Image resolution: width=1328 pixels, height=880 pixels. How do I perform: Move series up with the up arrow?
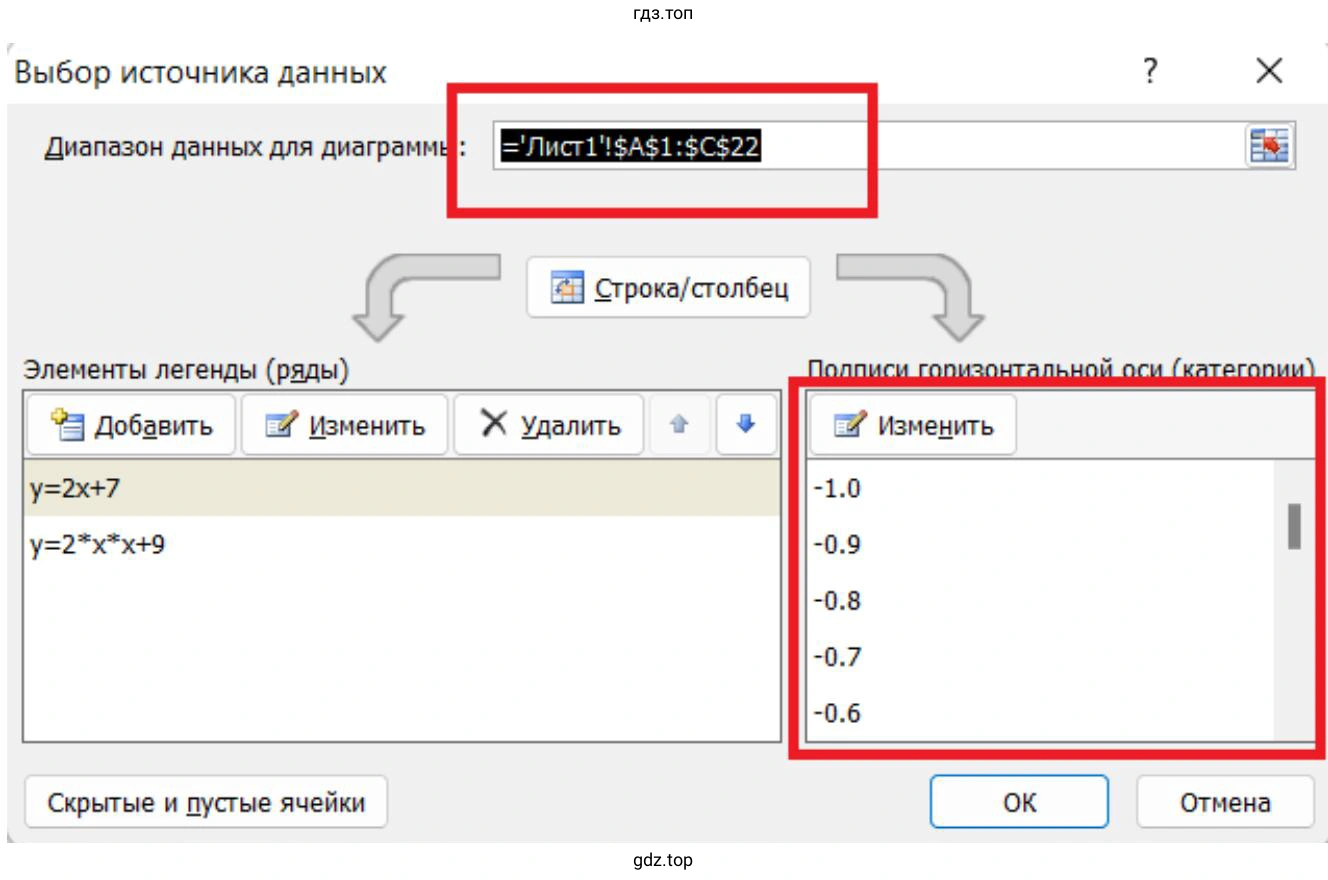click(679, 425)
